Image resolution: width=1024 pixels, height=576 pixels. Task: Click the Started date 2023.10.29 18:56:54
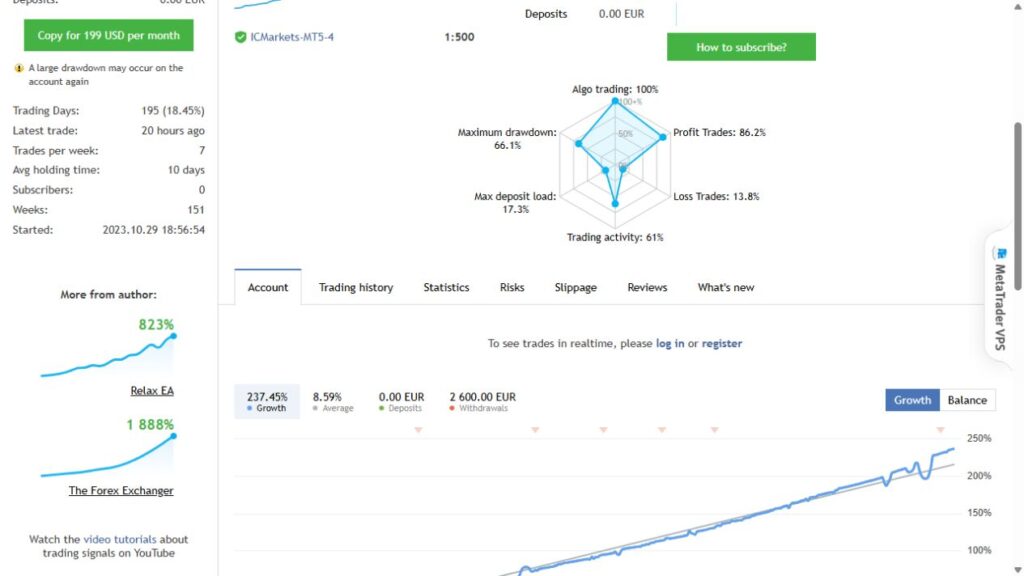point(153,230)
